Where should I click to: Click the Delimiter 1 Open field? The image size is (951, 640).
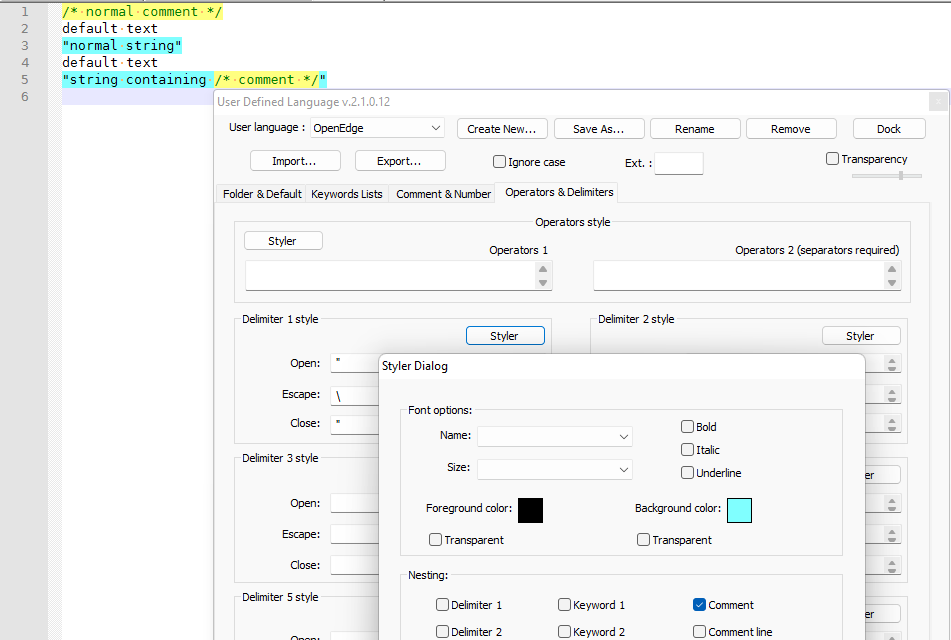pos(355,363)
